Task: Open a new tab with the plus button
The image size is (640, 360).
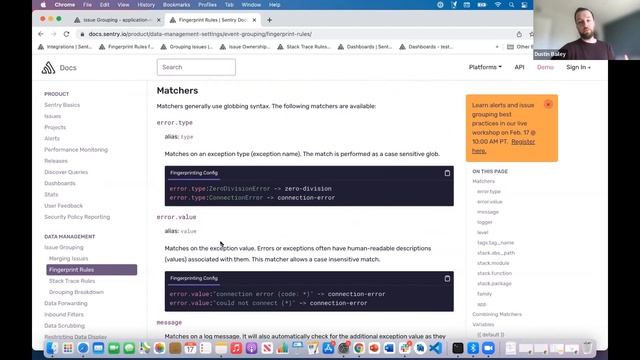Action: [x=269, y=20]
